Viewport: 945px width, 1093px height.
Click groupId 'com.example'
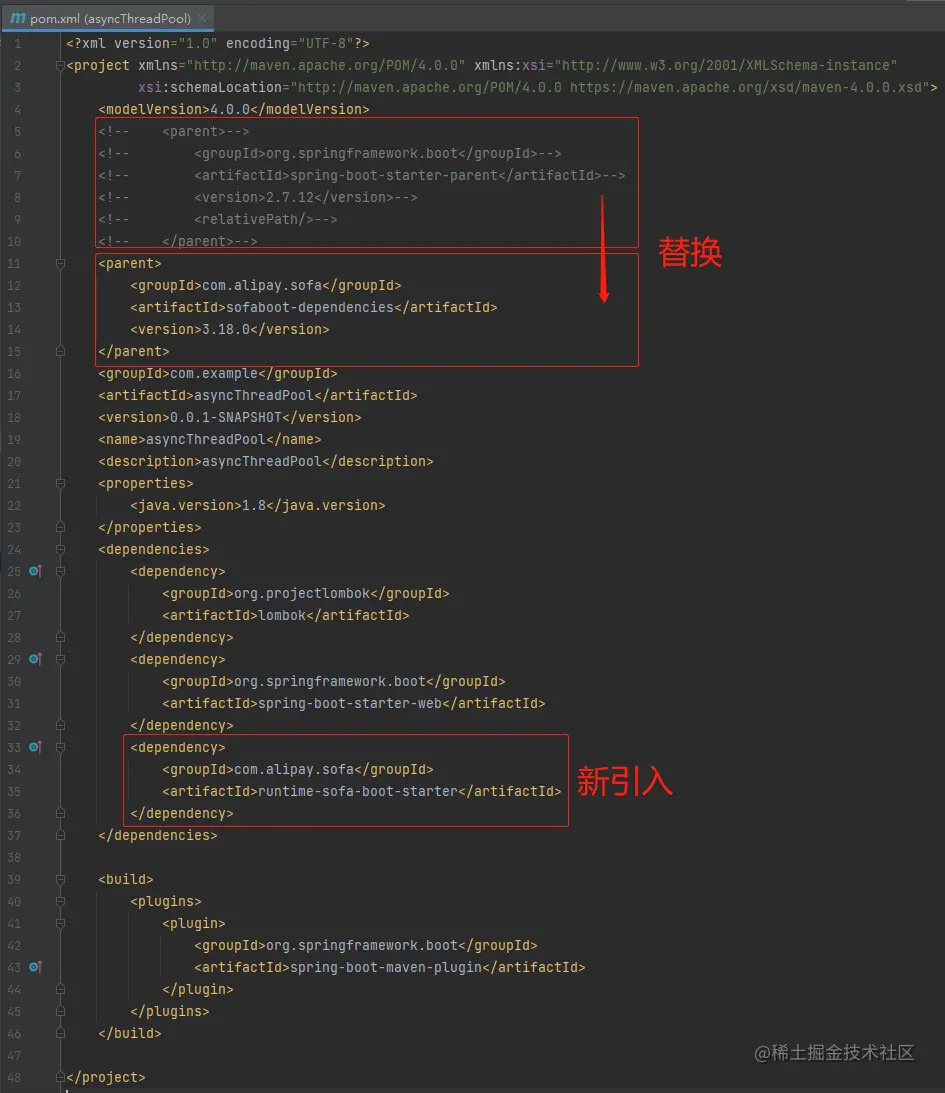pos(214,374)
